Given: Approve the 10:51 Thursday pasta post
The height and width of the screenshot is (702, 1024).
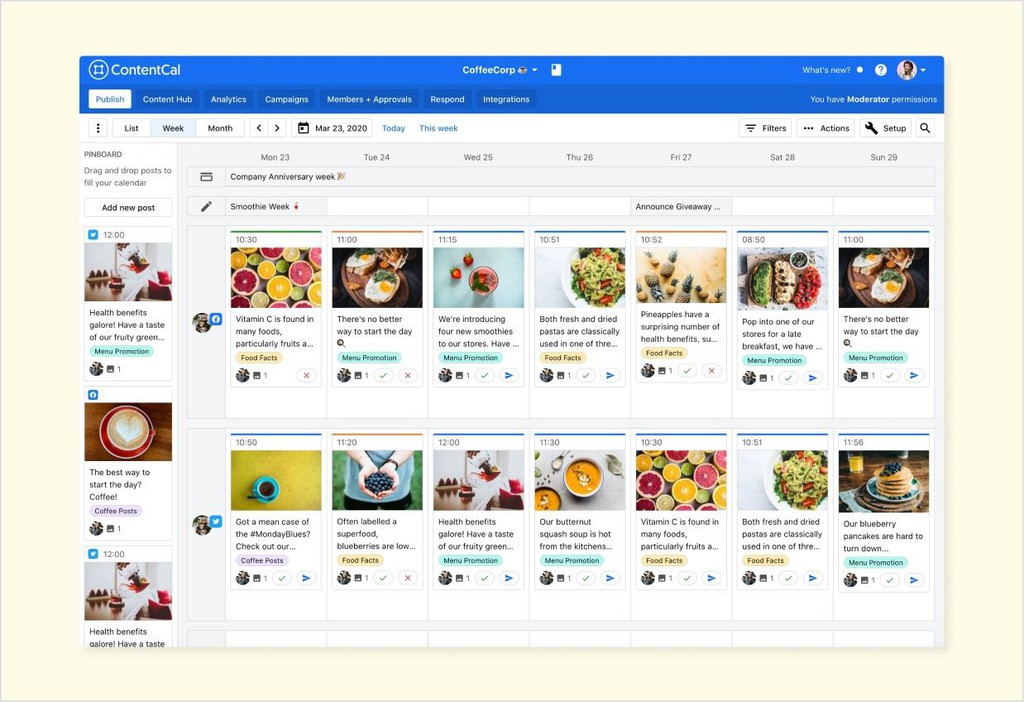Looking at the screenshot, I should coord(586,375).
